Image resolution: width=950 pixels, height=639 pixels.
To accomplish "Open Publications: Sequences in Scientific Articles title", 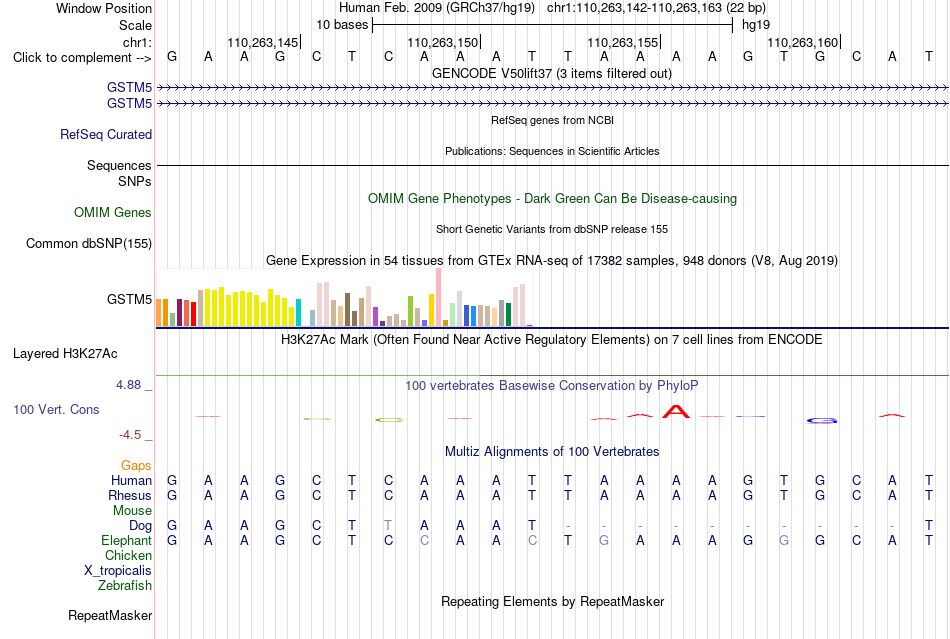I will pos(552,151).
